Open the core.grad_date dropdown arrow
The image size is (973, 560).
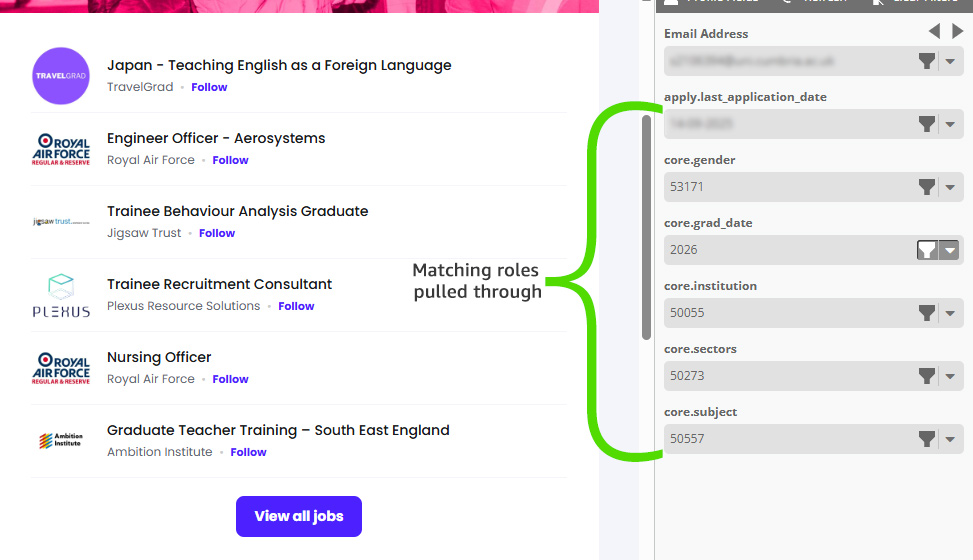[950, 250]
